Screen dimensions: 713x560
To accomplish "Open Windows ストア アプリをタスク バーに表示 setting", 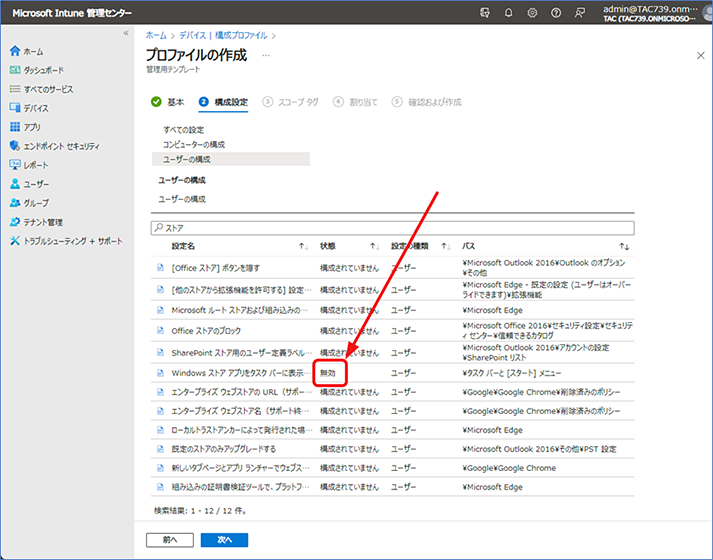I will point(241,373).
